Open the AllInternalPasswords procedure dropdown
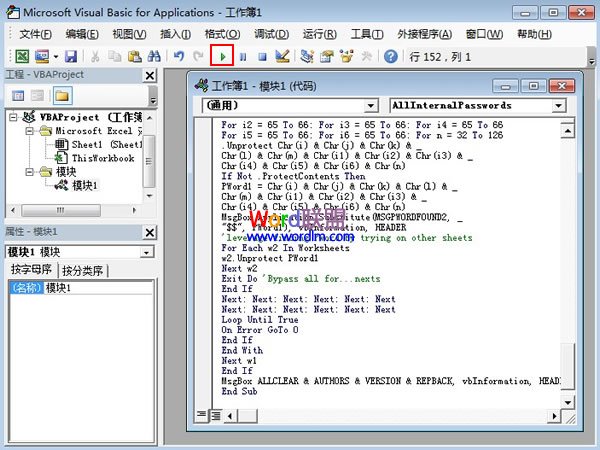Screen dimensions: 600x450 (559, 106)
